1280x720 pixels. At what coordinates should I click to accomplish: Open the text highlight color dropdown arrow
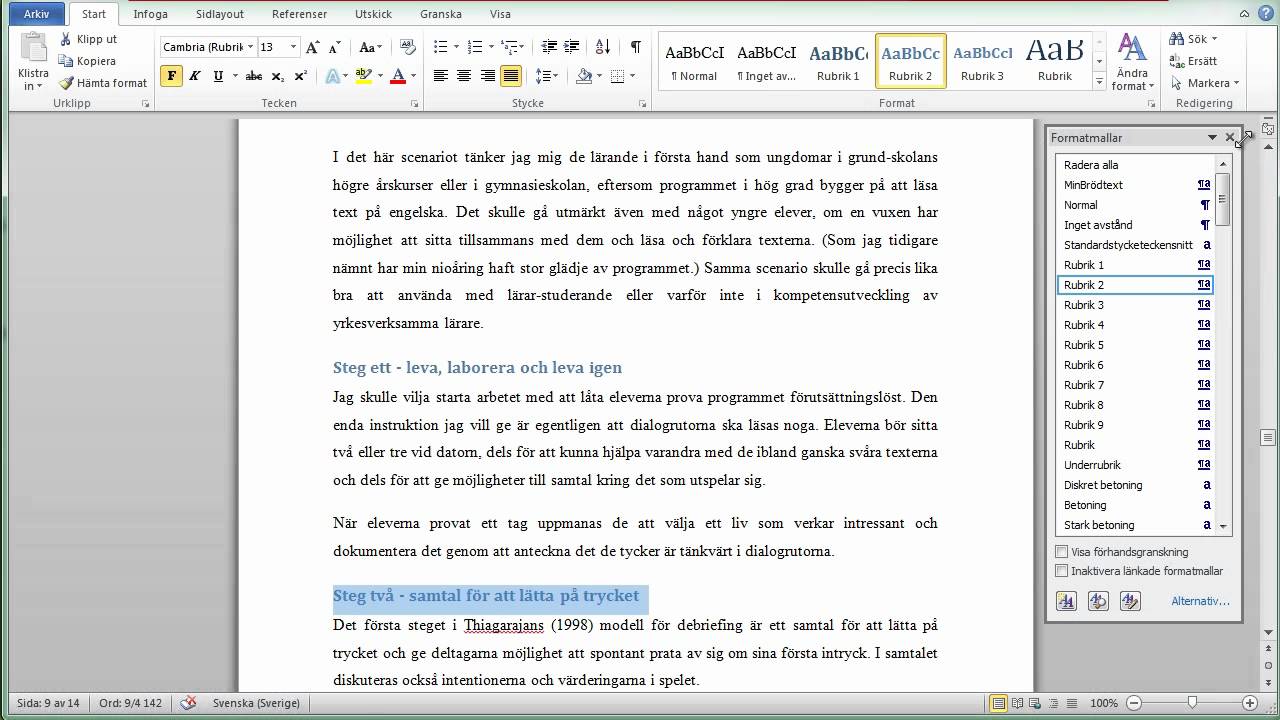pos(381,76)
